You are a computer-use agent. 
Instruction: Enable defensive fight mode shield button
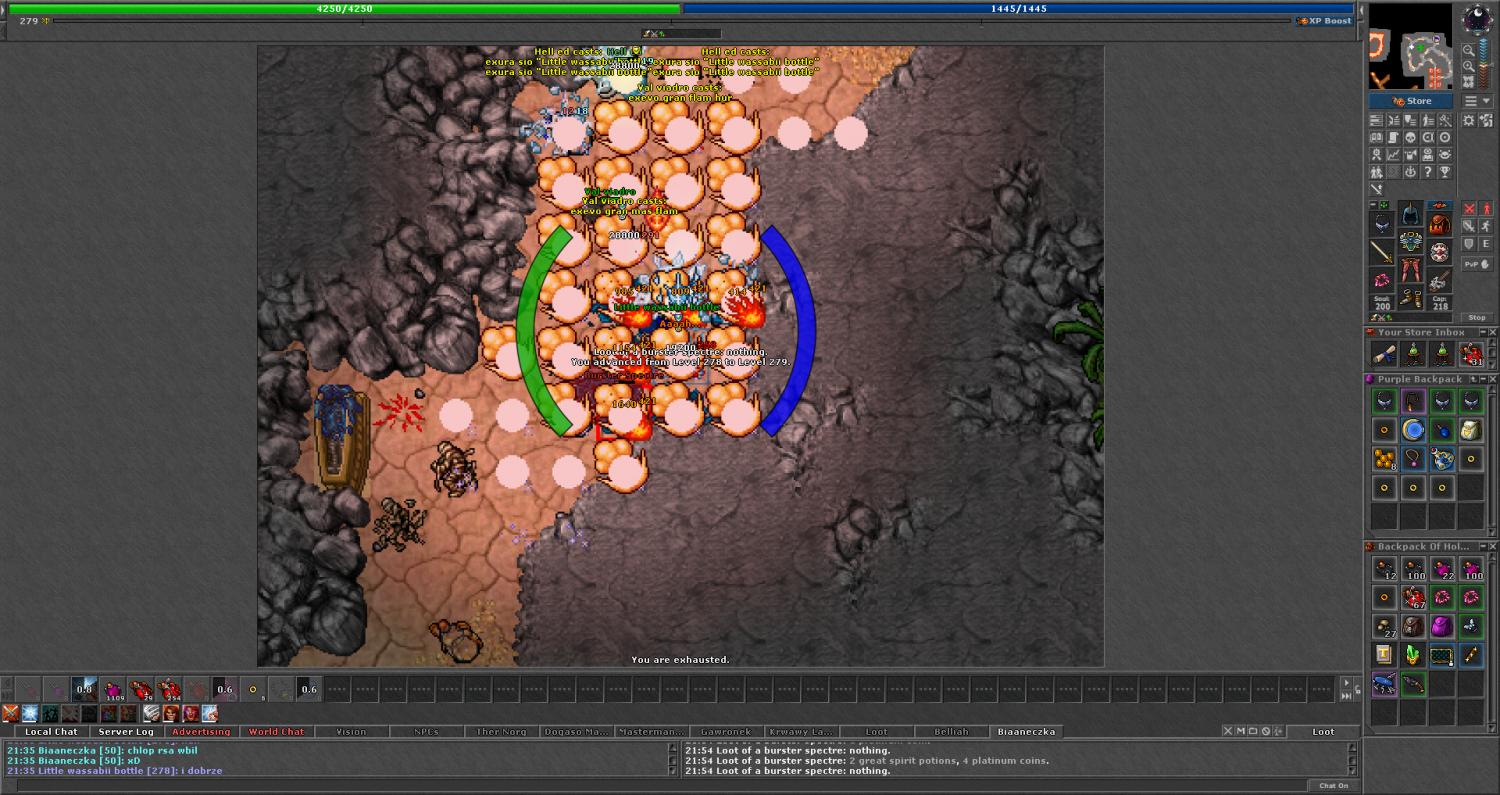[x=1469, y=244]
